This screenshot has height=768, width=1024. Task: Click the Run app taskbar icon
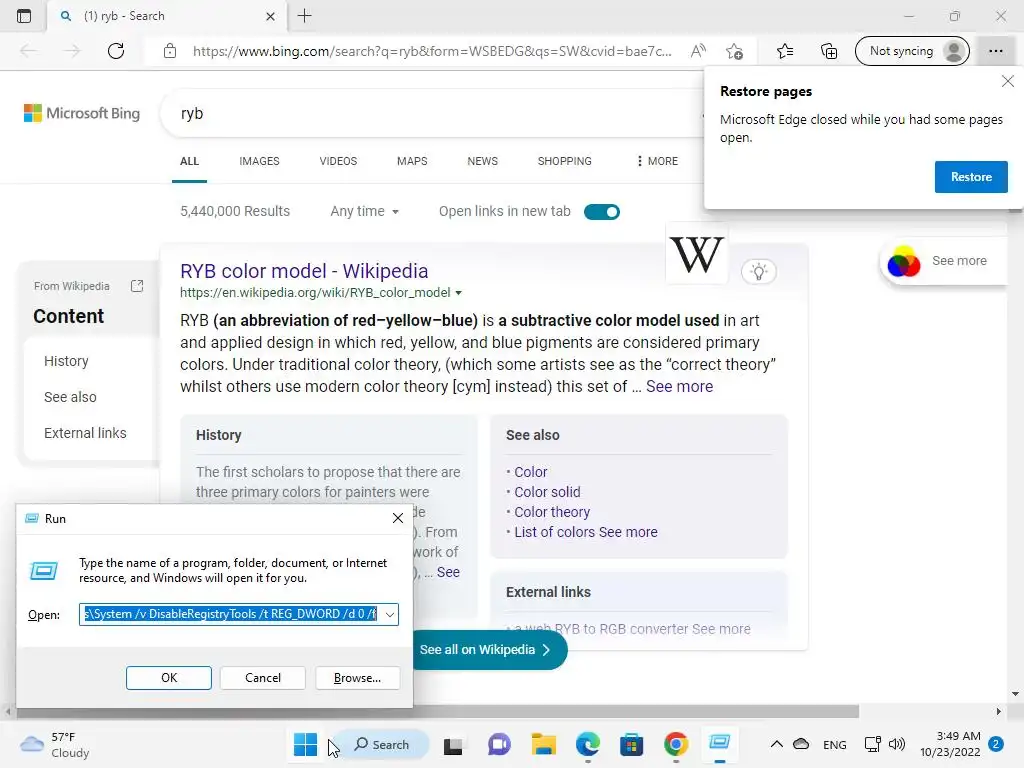(720, 743)
